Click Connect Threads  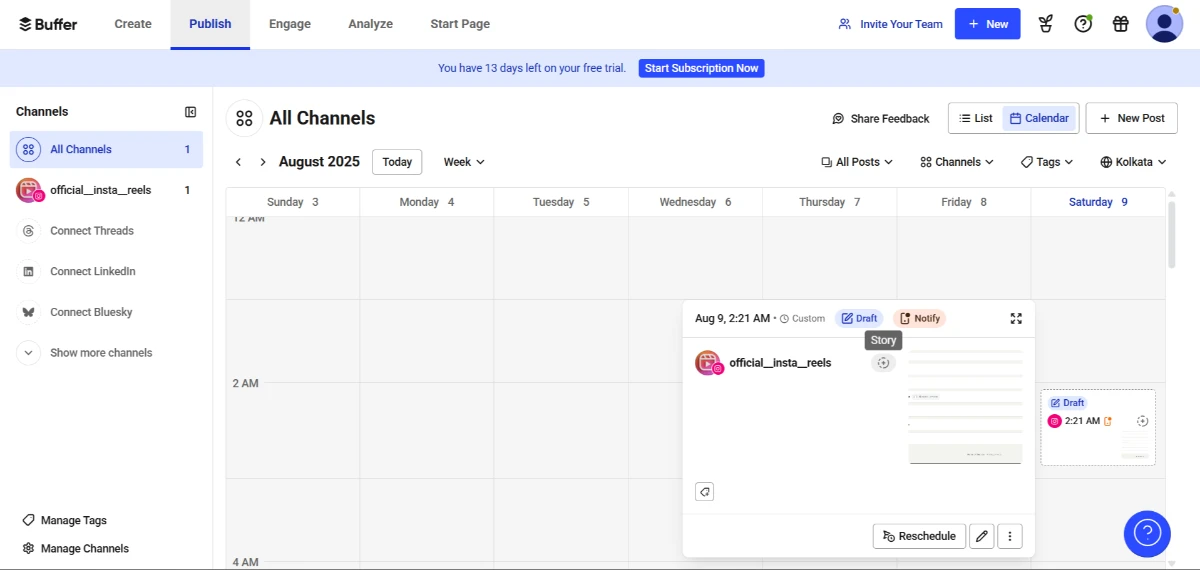tap(92, 231)
